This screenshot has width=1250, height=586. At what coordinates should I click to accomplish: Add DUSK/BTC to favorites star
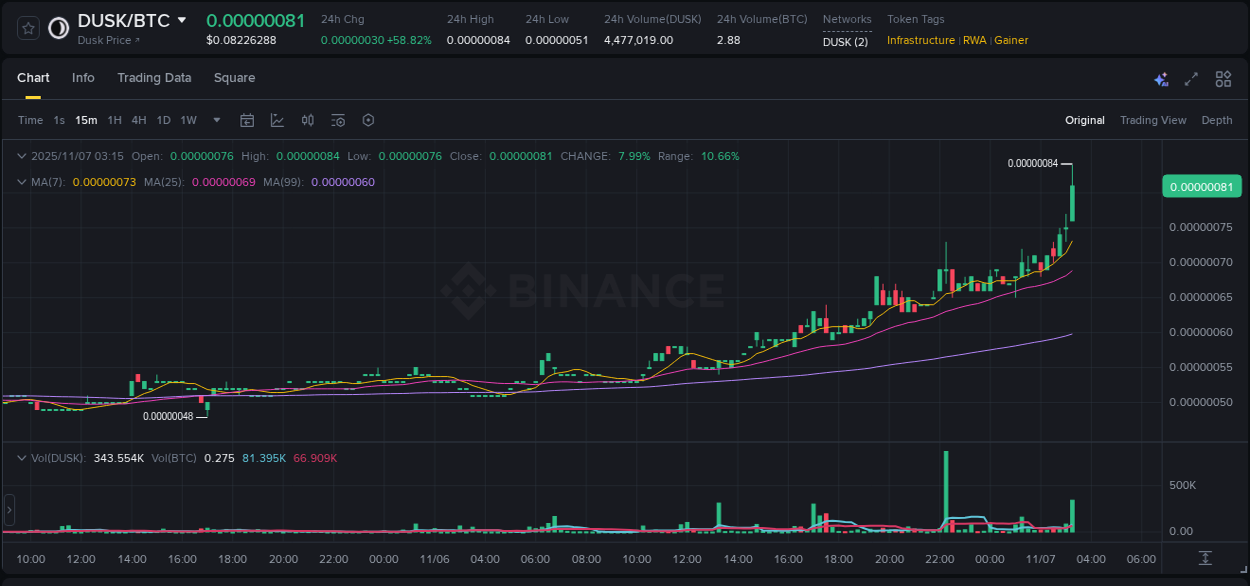pos(26,27)
